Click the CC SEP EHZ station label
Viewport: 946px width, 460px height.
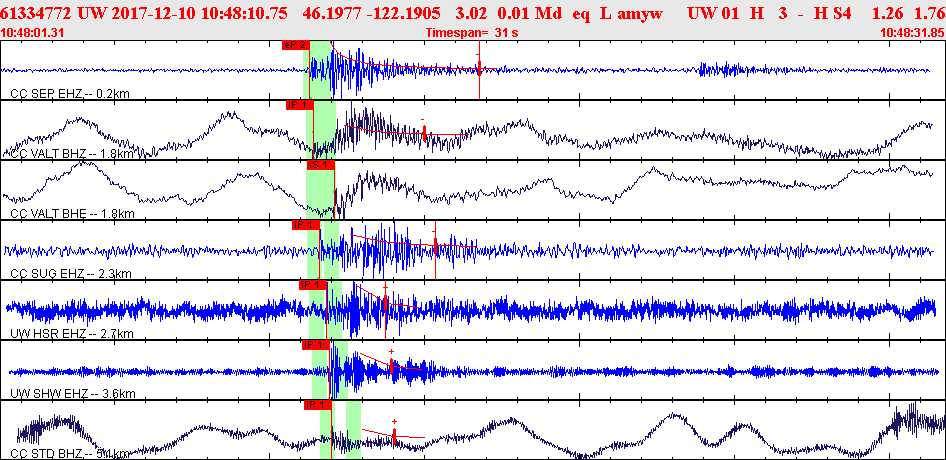[x=70, y=94]
